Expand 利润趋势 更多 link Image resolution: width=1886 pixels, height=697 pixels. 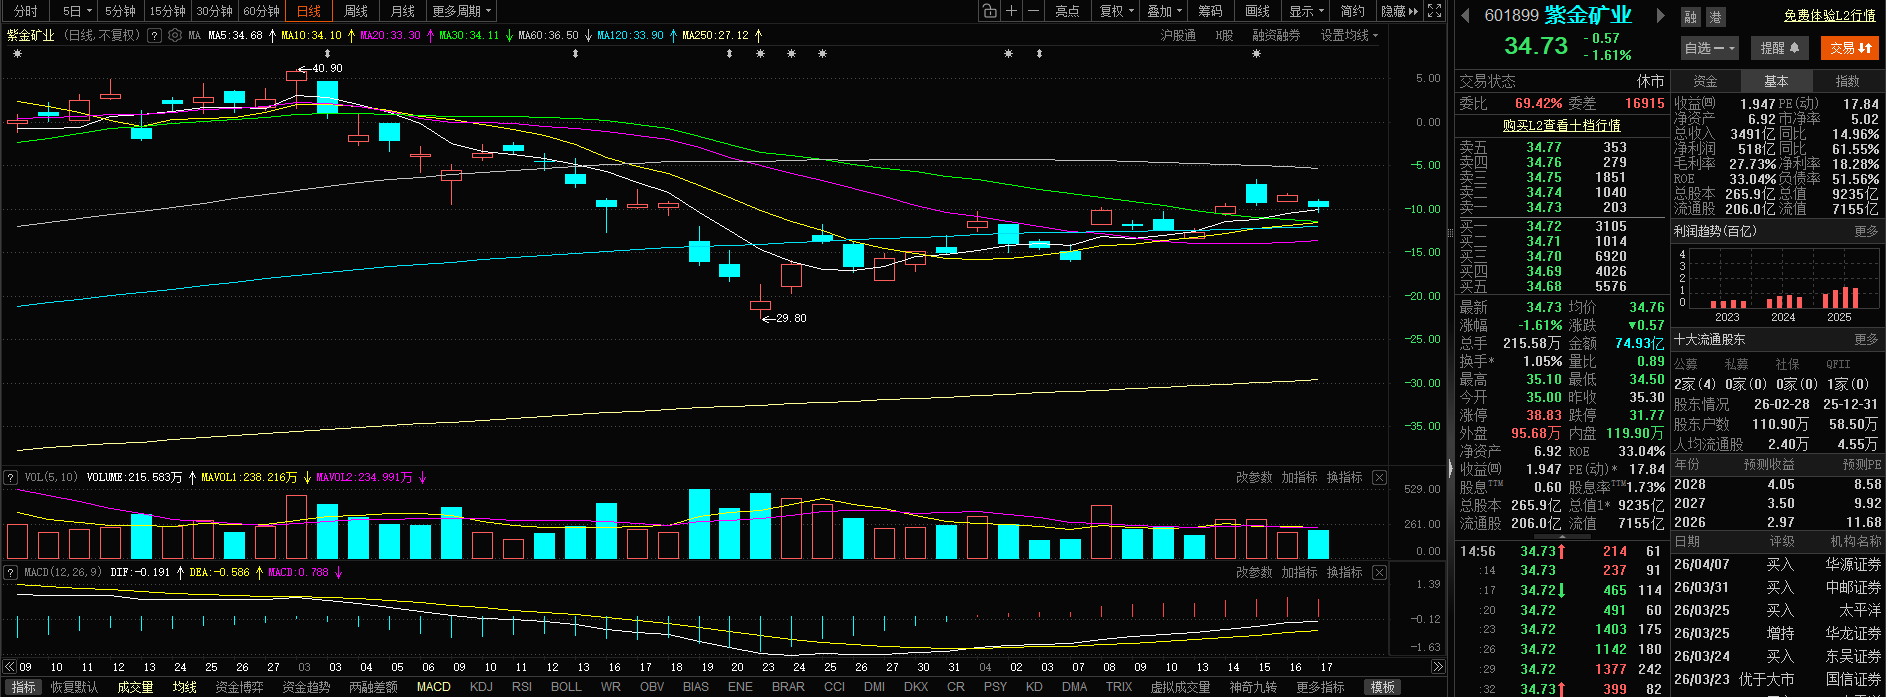pos(1866,231)
